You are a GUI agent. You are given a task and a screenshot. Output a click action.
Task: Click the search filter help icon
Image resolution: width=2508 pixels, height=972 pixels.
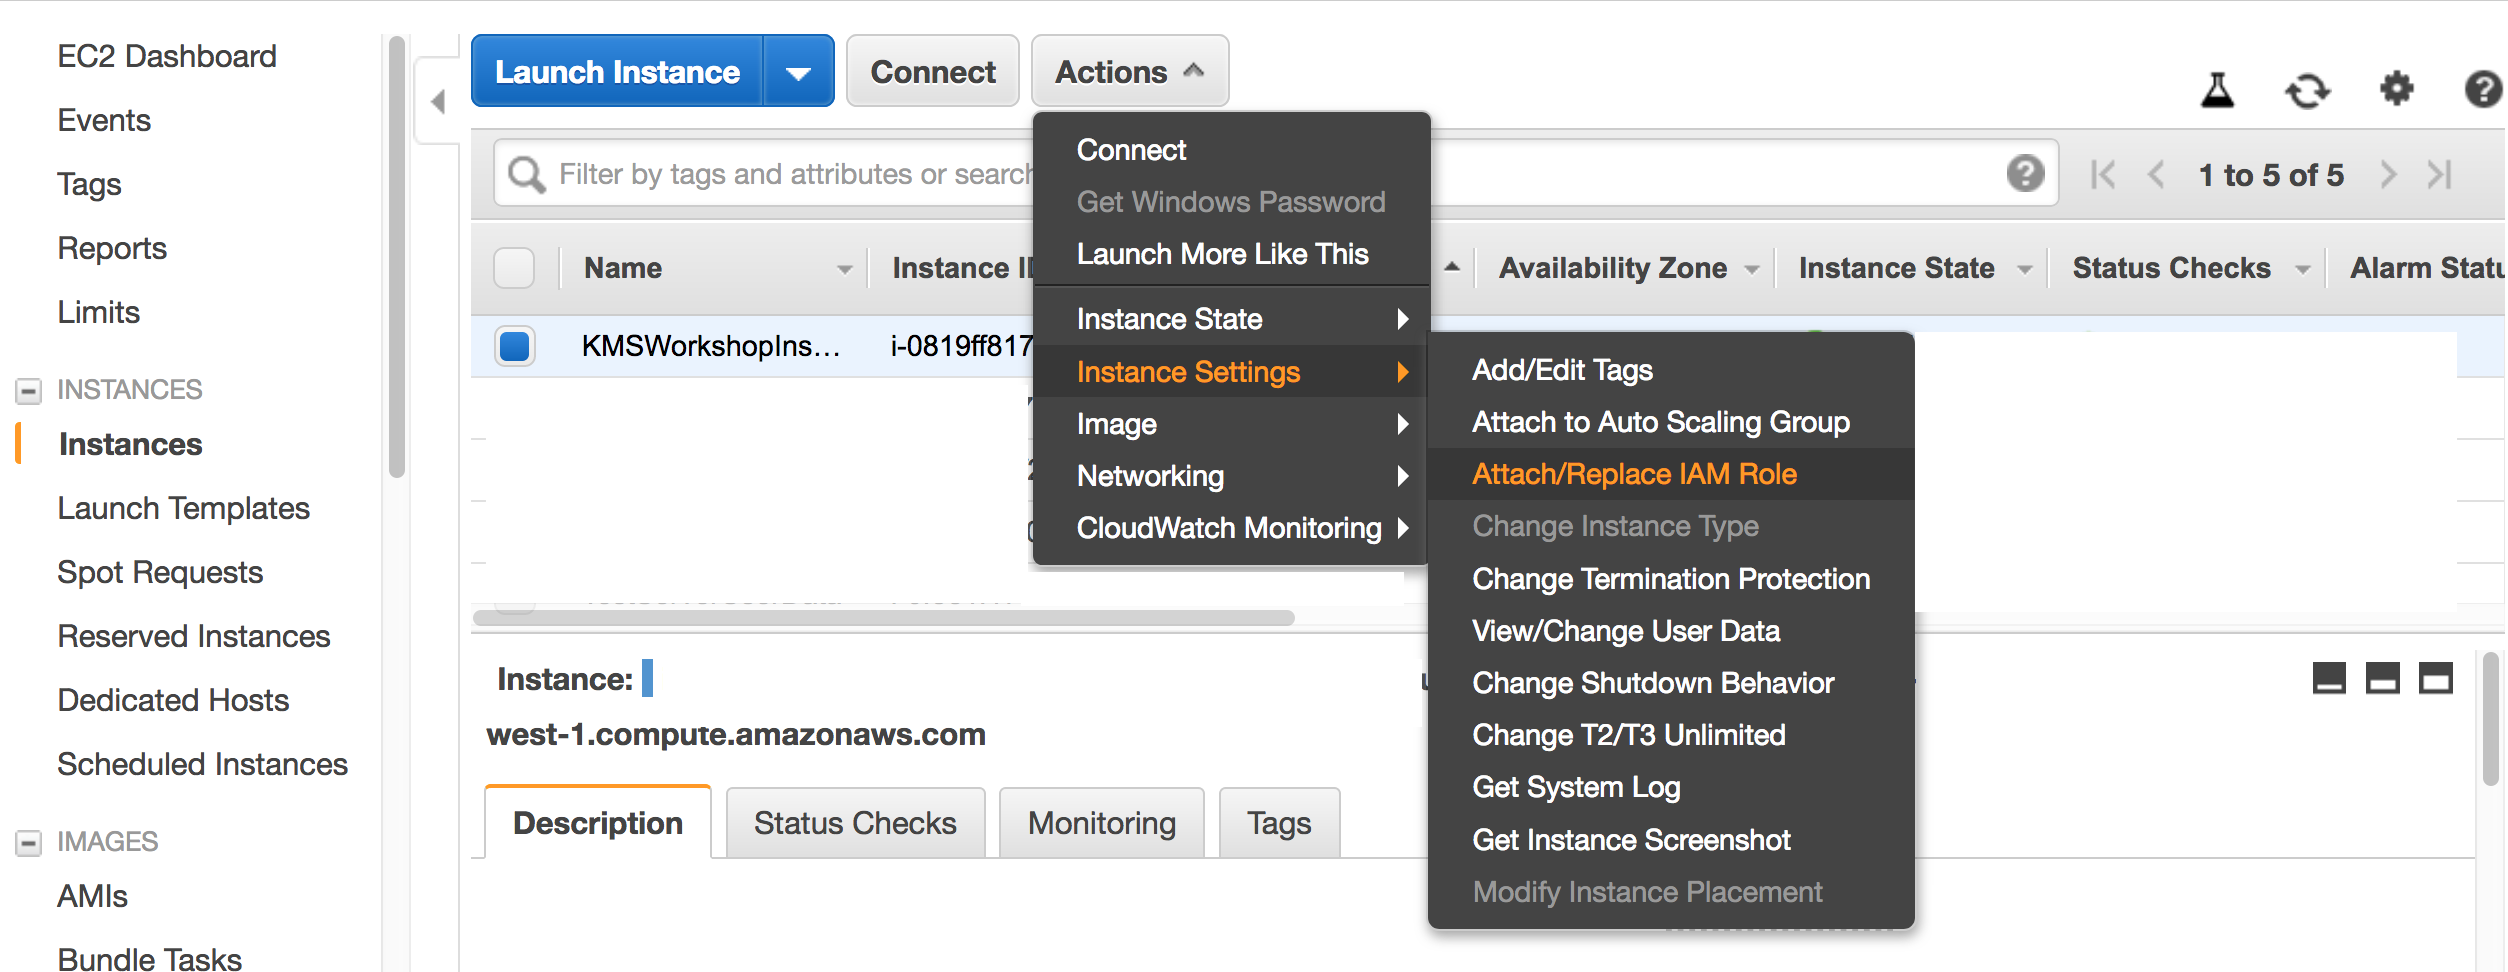2025,173
